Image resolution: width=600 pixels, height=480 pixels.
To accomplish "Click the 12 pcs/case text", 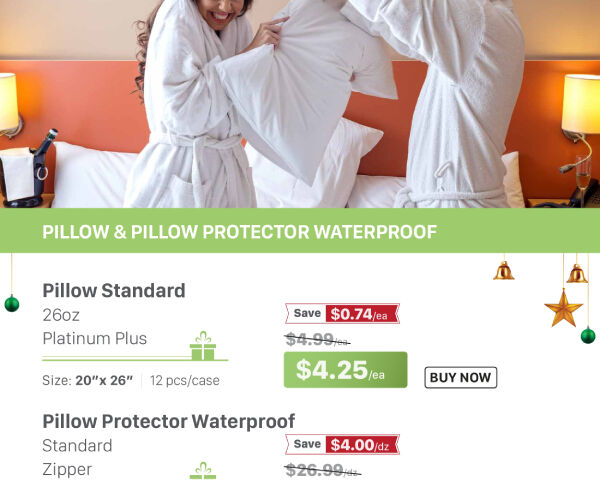I will 185,380.
